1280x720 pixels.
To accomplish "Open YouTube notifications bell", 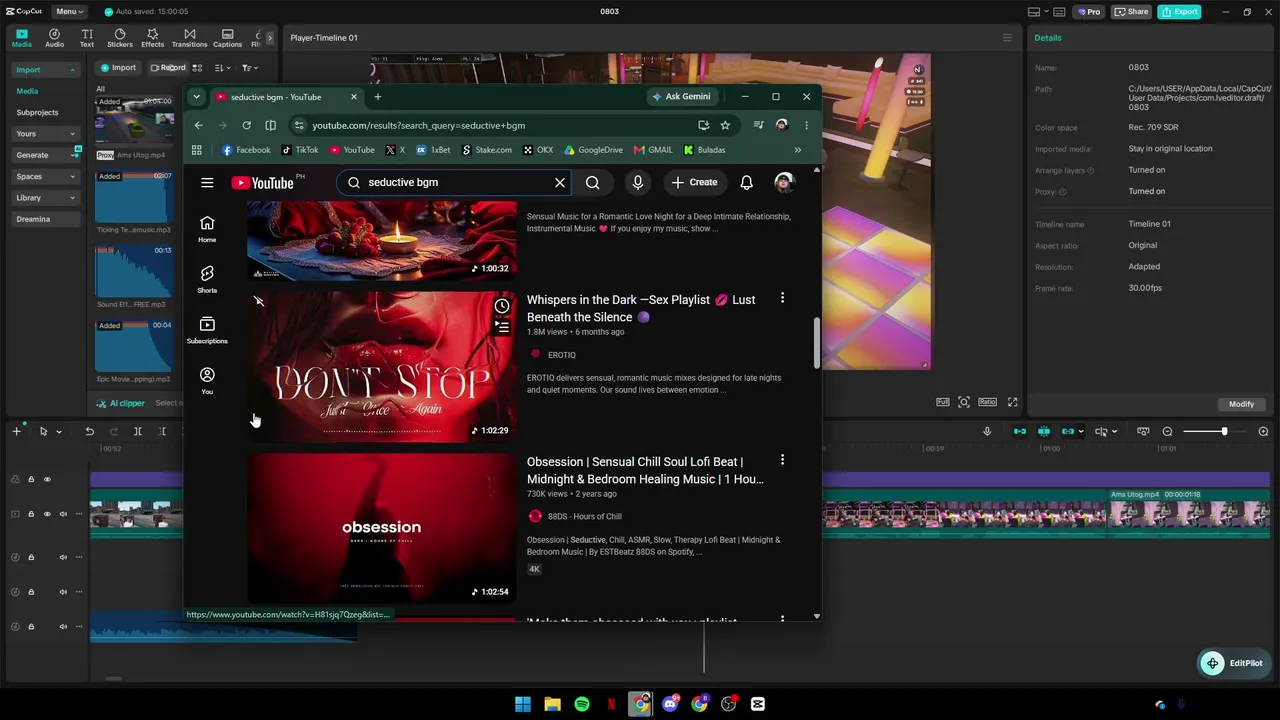I will pyautogui.click(x=746, y=183).
